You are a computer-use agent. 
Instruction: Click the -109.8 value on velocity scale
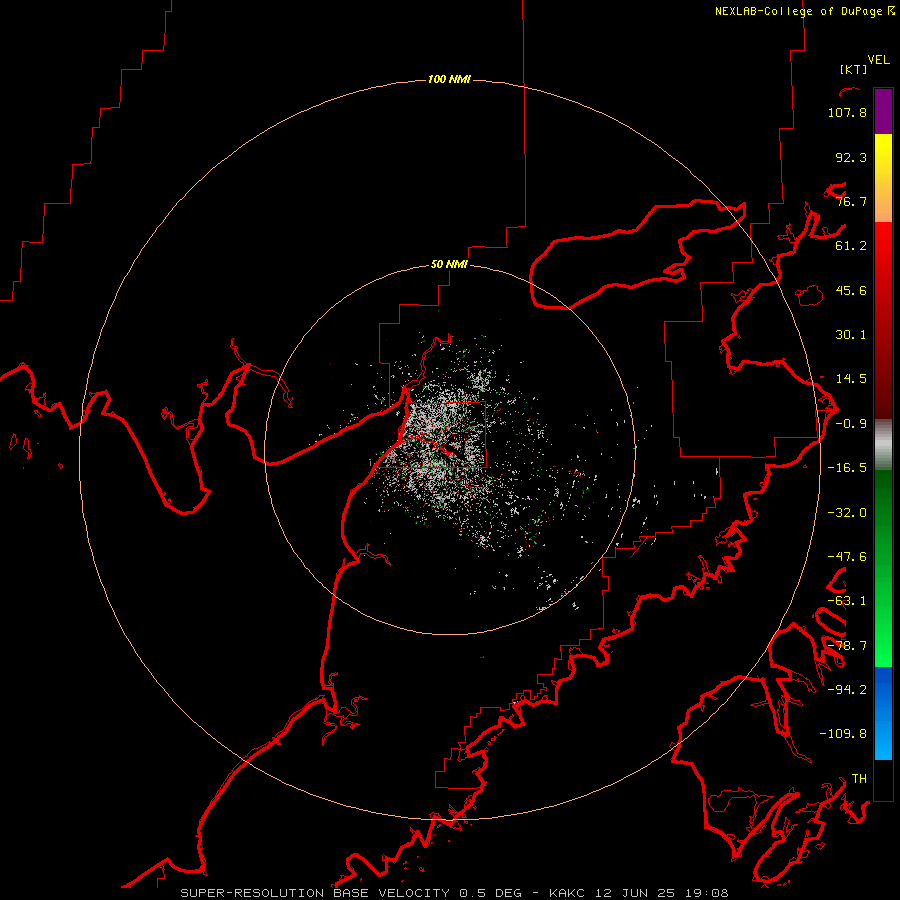[x=843, y=734]
